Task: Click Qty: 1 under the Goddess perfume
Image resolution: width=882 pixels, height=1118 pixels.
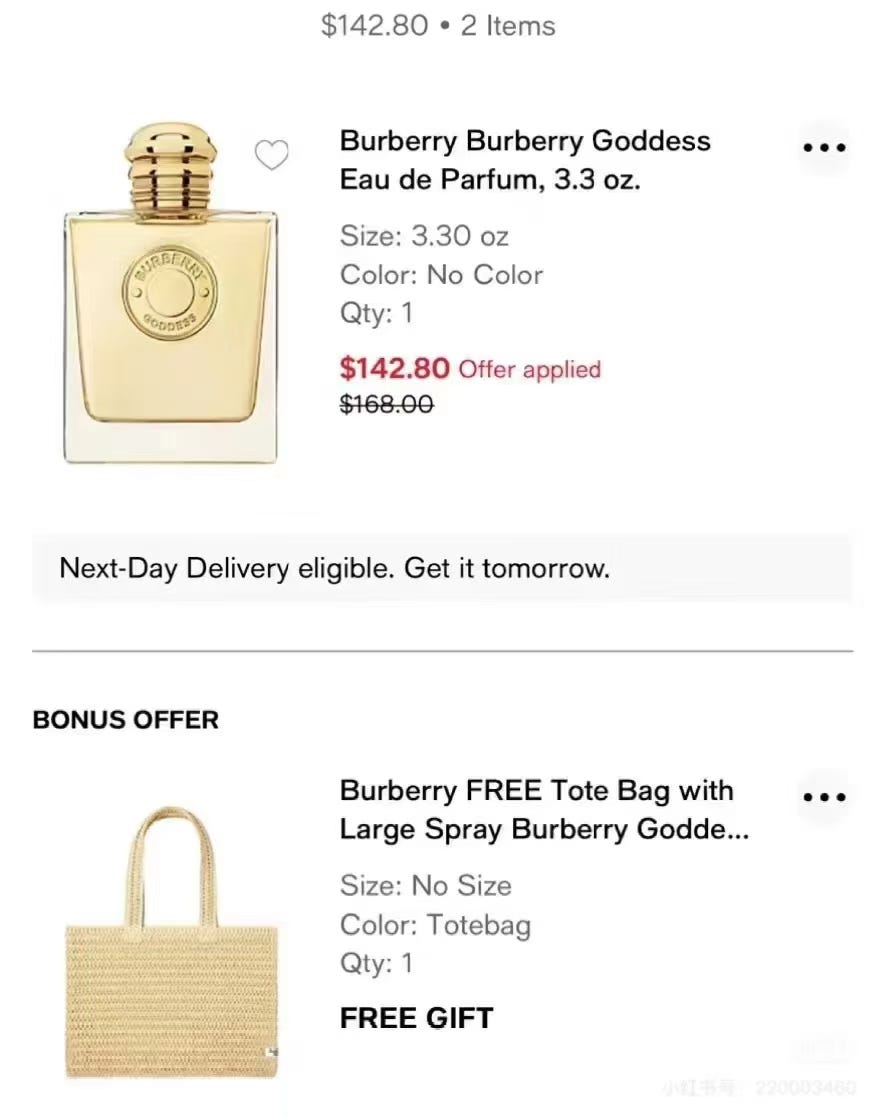Action: 376,313
